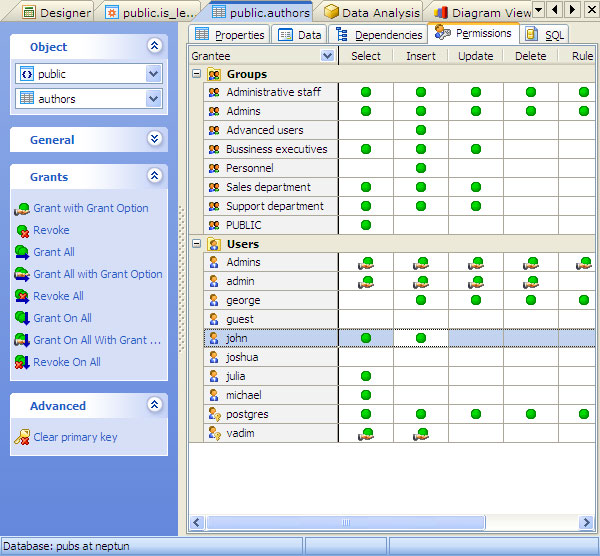Click the Revoke On All icon

point(22,363)
